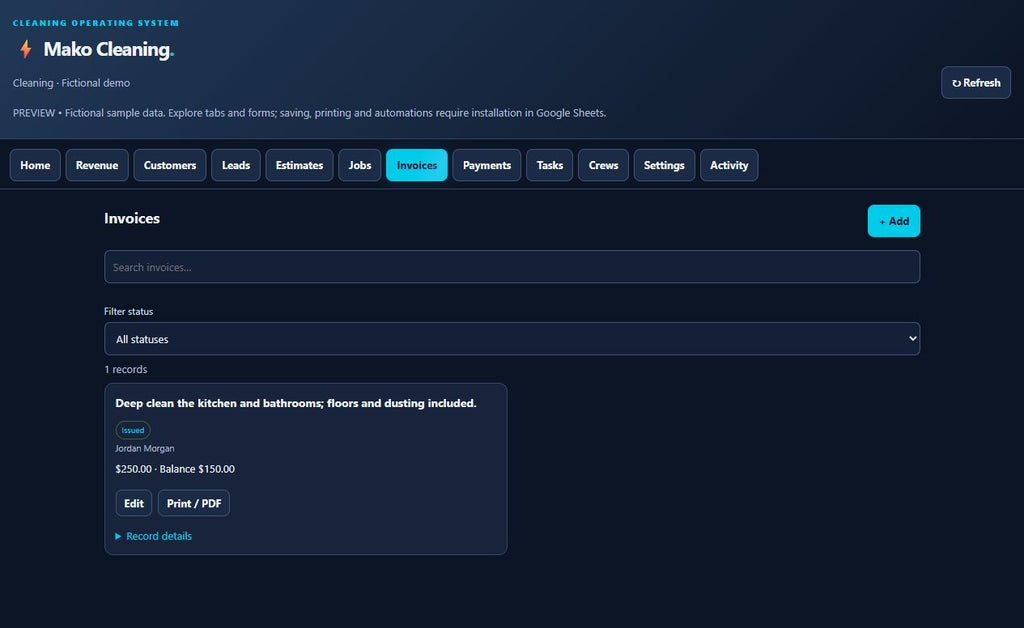This screenshot has width=1024, height=628.
Task: Select the Leads tab
Action: point(236,165)
